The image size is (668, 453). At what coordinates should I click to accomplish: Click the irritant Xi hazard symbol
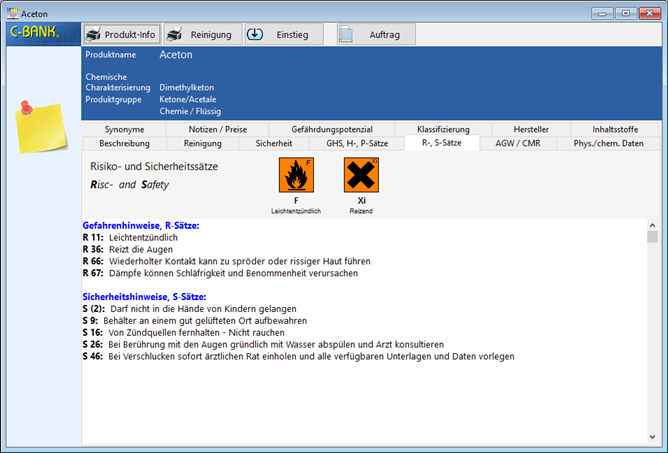361,176
